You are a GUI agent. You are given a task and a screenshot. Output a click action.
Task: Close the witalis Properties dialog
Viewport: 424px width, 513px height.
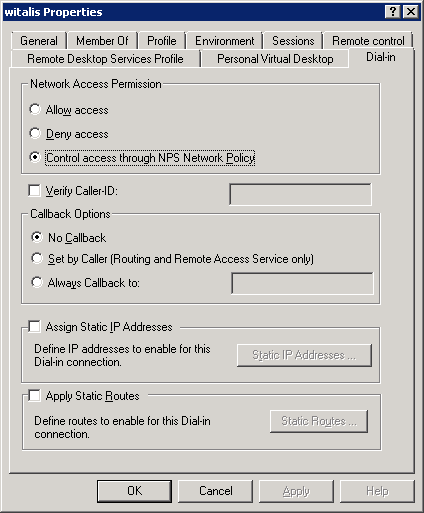click(x=411, y=12)
